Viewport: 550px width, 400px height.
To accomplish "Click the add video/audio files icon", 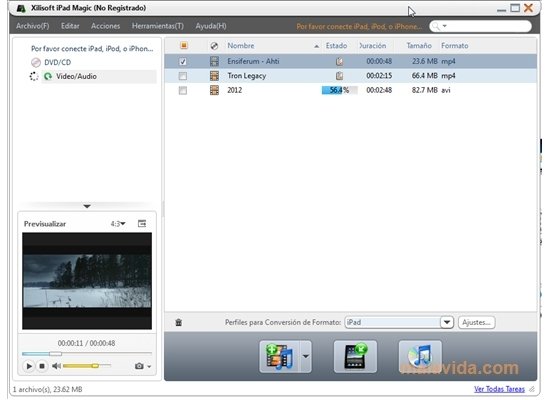I will click(279, 356).
